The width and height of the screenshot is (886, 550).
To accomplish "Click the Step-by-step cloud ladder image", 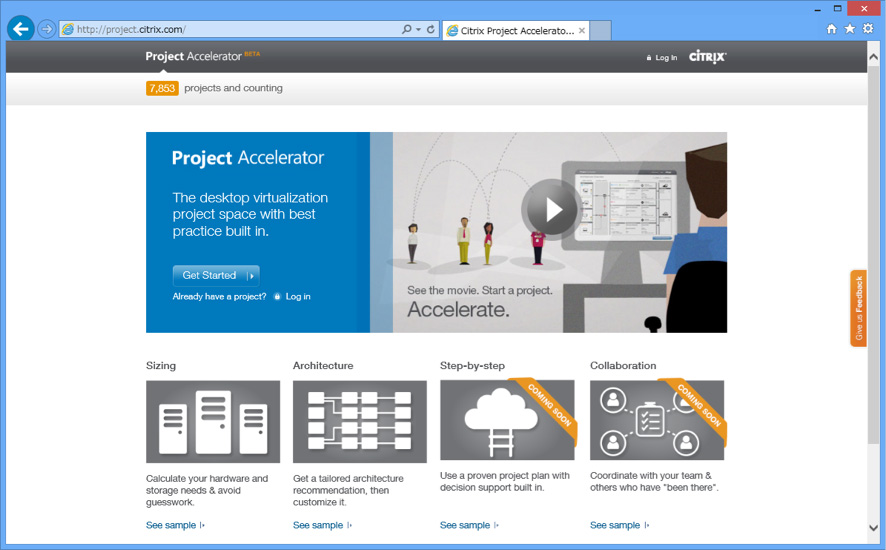I will tap(507, 420).
